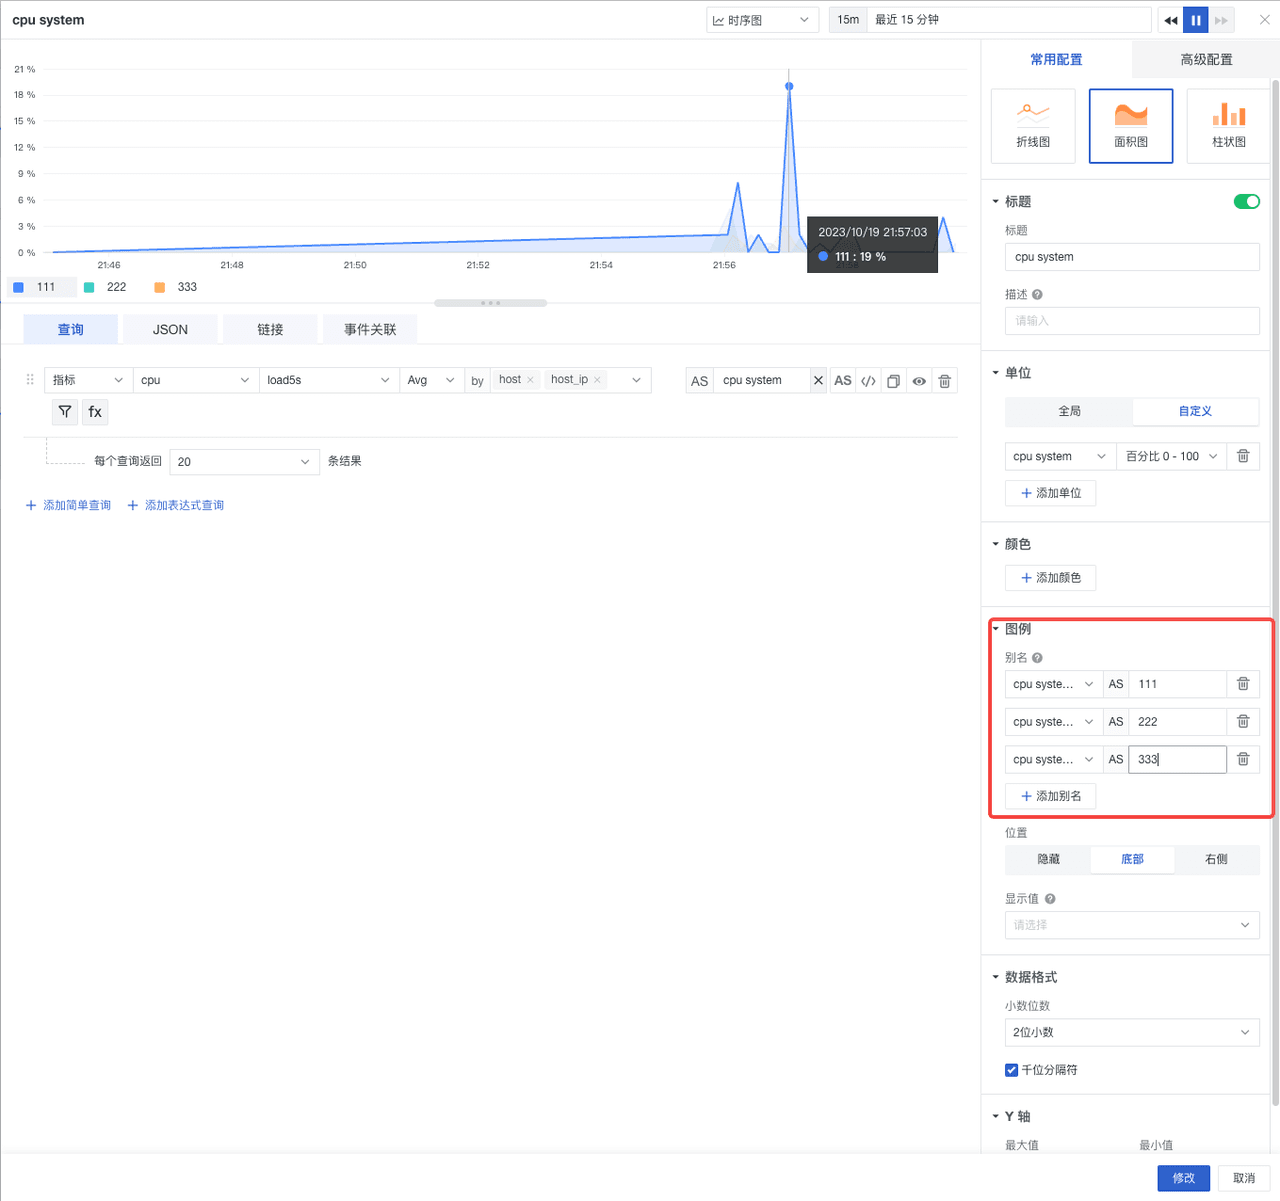Screen dimensions: 1280x1201
Task: Click help icon next to description label
Action: pyautogui.click(x=1037, y=294)
